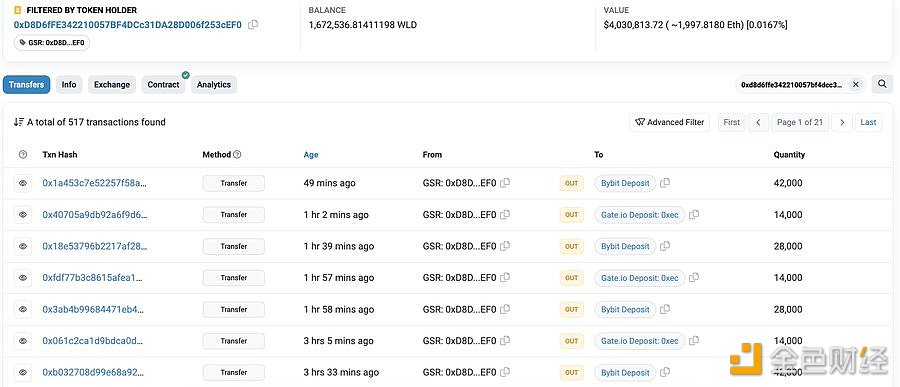Preview transaction 0xfdf77b3c8615afea1 with eye icon
The height and width of the screenshot is (387, 900).
click(x=23, y=278)
